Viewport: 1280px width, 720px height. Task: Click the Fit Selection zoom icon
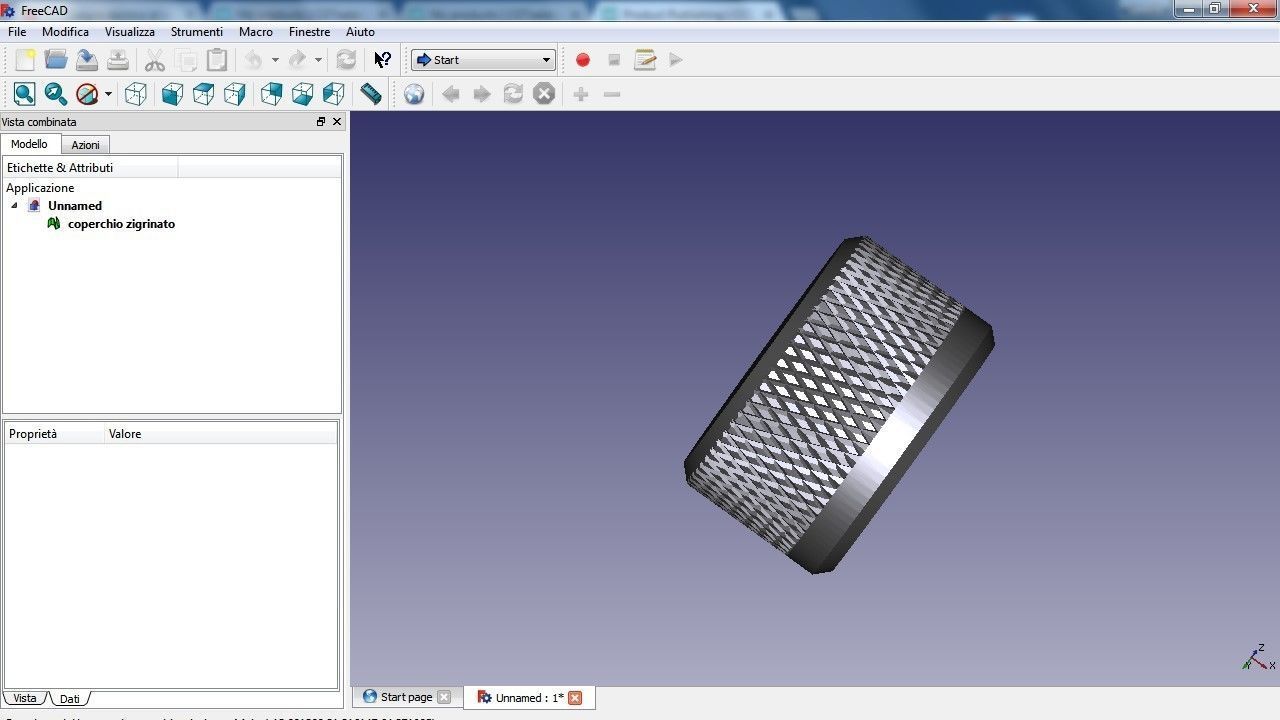(x=56, y=94)
